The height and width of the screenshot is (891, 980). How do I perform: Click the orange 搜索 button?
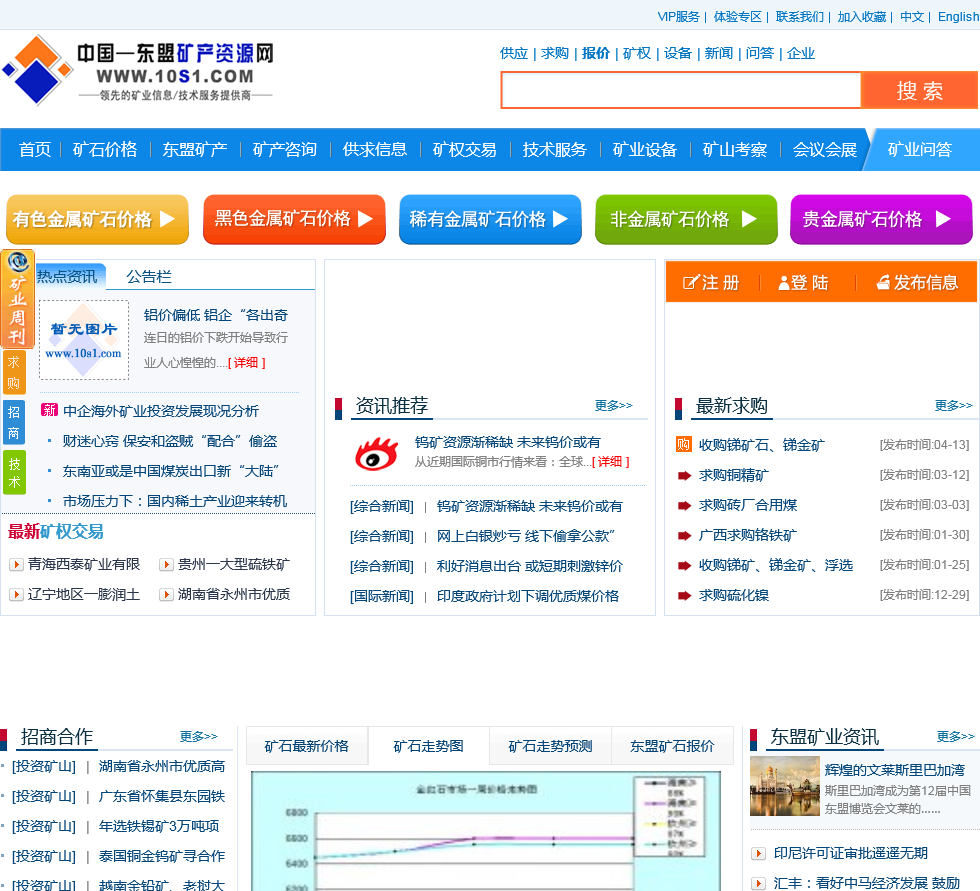click(919, 90)
